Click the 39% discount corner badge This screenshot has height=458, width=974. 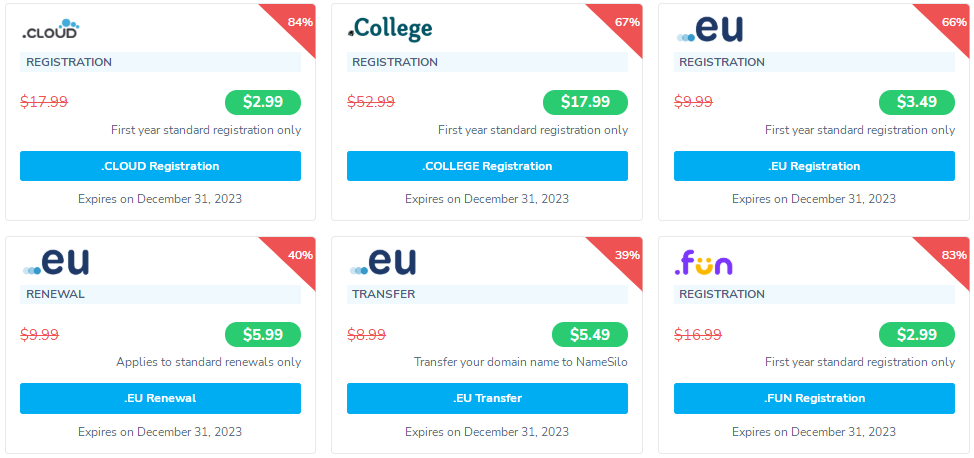click(x=626, y=255)
